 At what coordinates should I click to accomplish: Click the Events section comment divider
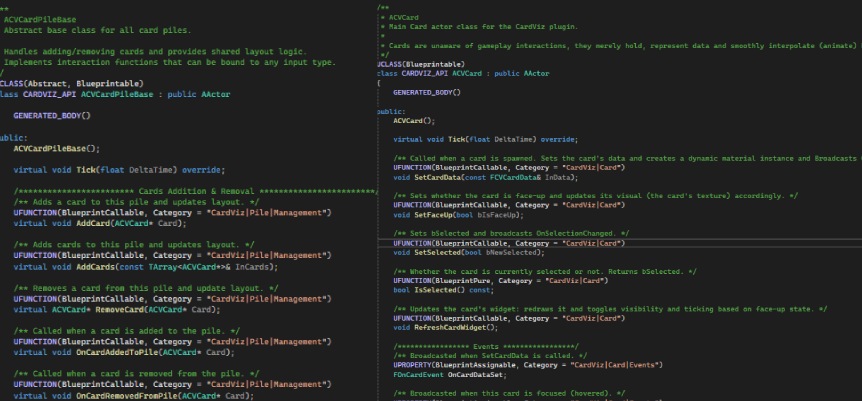coord(485,347)
